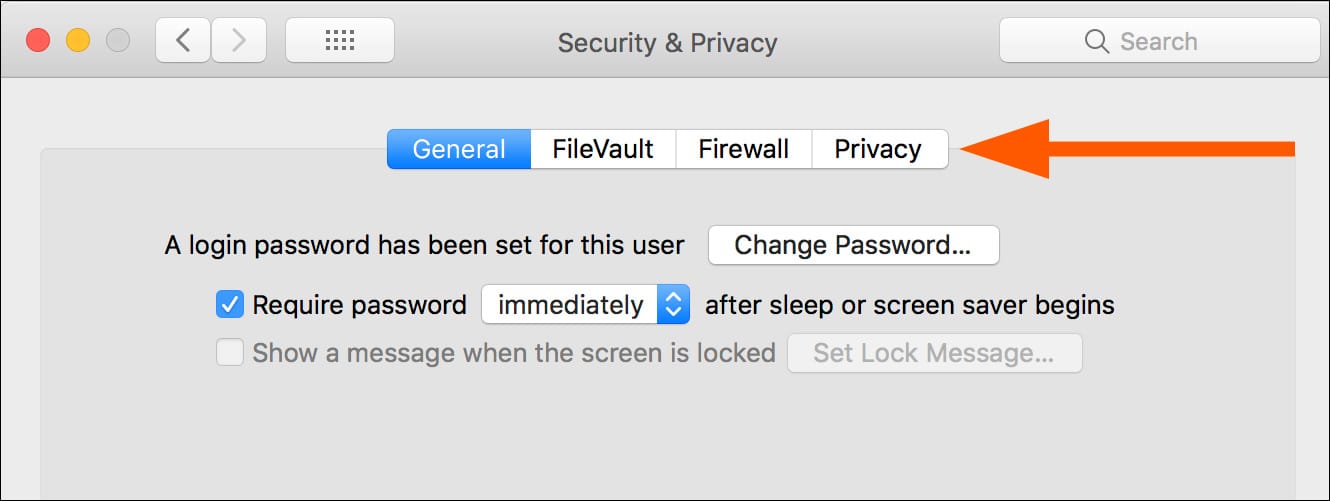Show all preferences with the grid icon
1330x501 pixels.
(340, 41)
